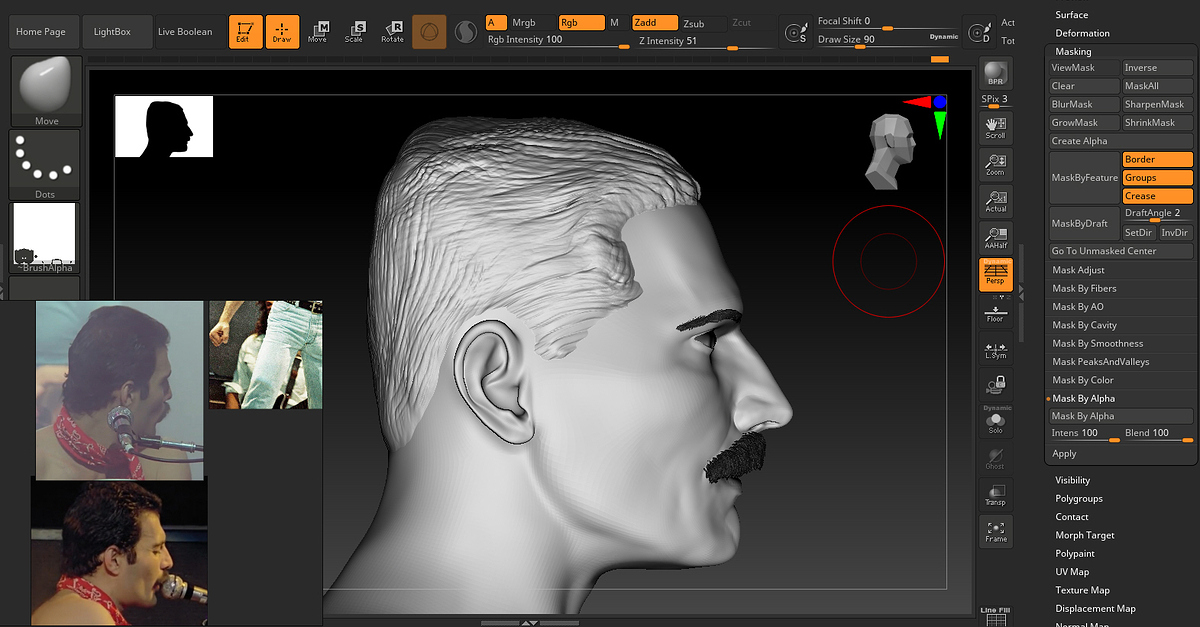Click the Scroll canvas icon

point(995,127)
